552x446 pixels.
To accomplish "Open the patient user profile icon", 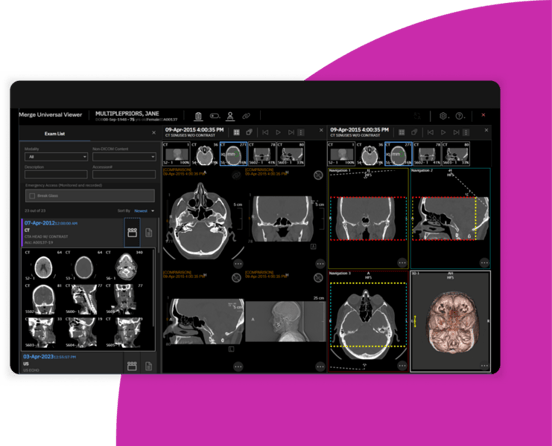I will point(230,116).
